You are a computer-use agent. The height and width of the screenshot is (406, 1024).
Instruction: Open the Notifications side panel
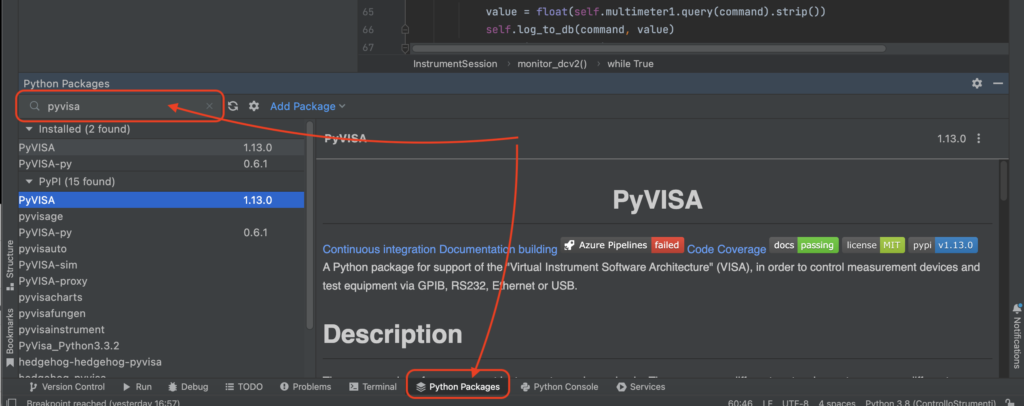pyautogui.click(x=1016, y=336)
